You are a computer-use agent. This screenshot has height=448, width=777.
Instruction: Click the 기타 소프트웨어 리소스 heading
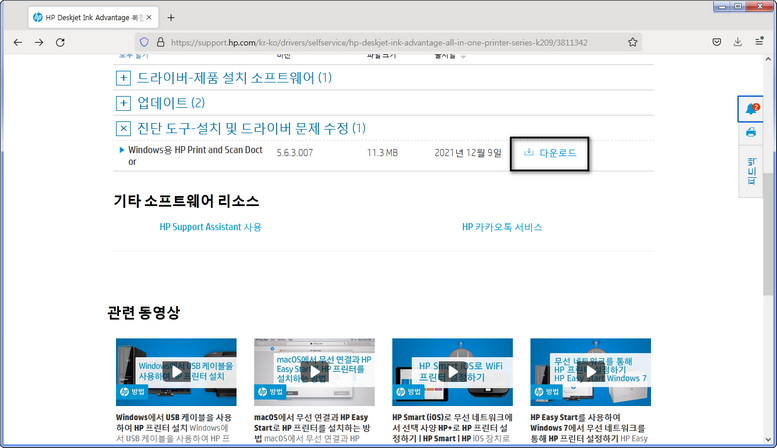point(186,201)
